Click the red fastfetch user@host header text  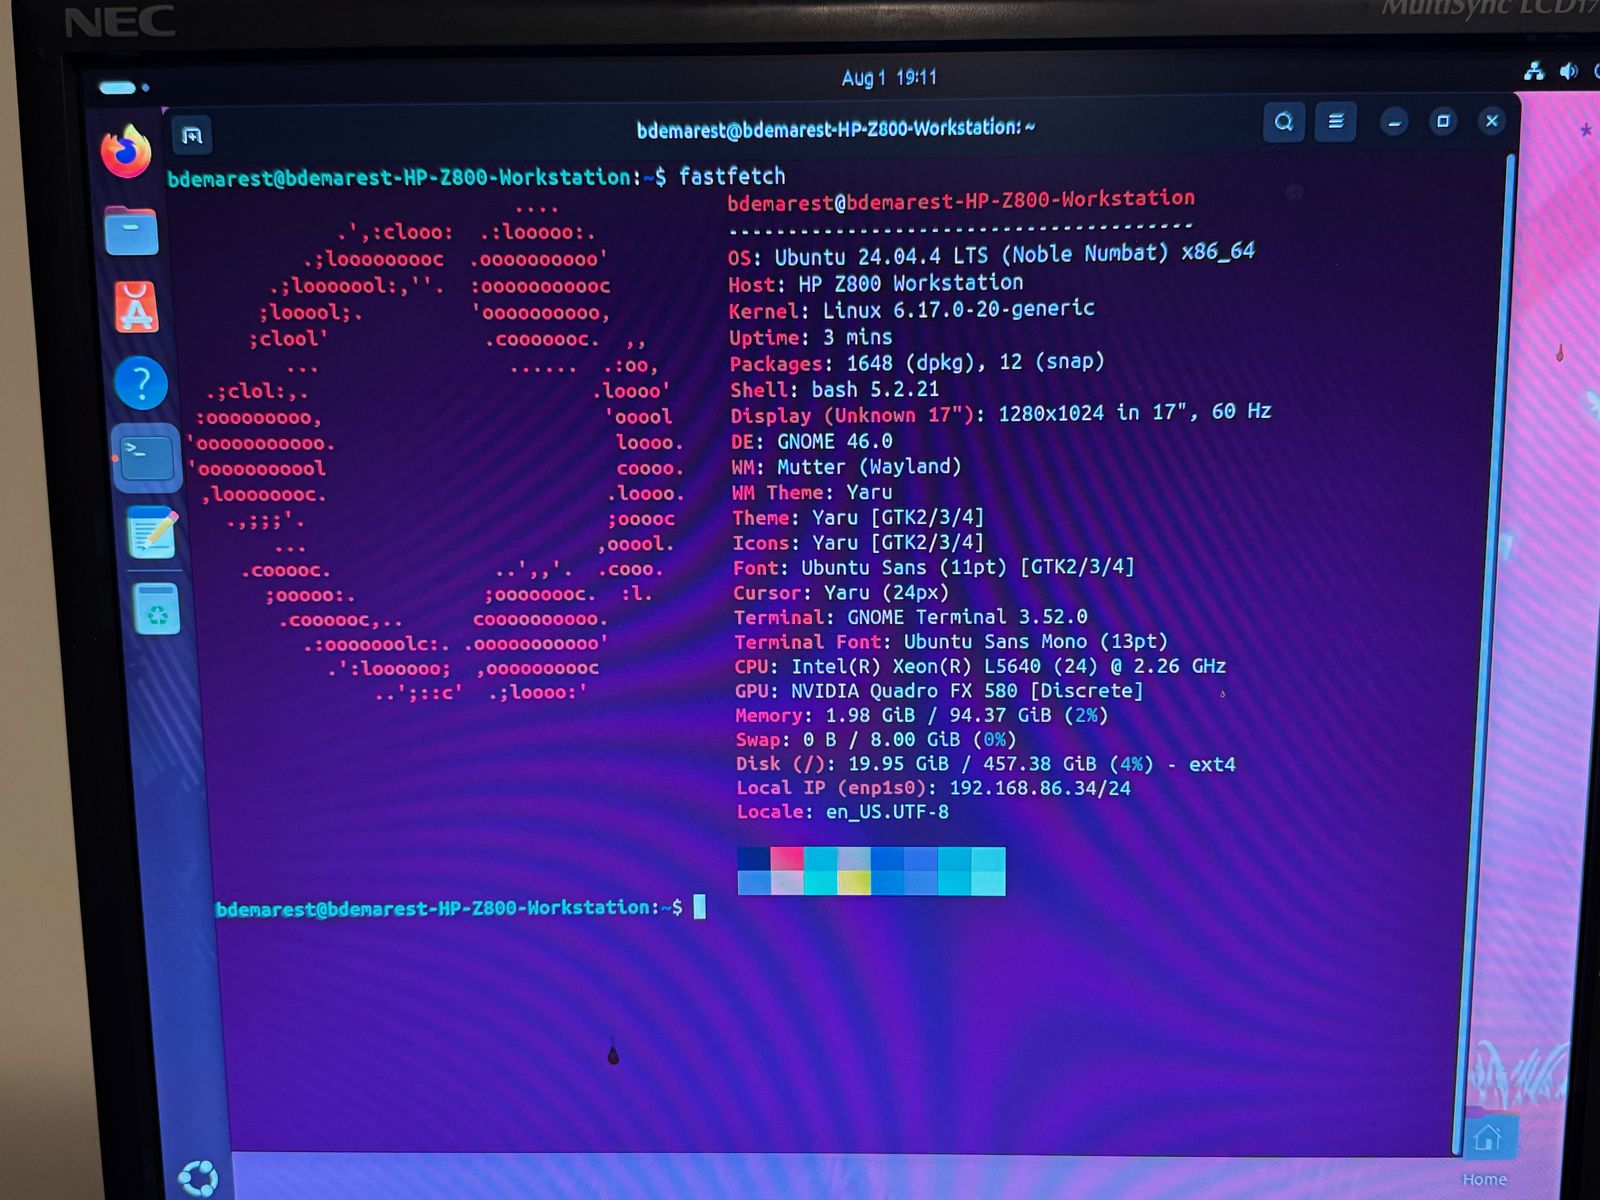(x=961, y=201)
